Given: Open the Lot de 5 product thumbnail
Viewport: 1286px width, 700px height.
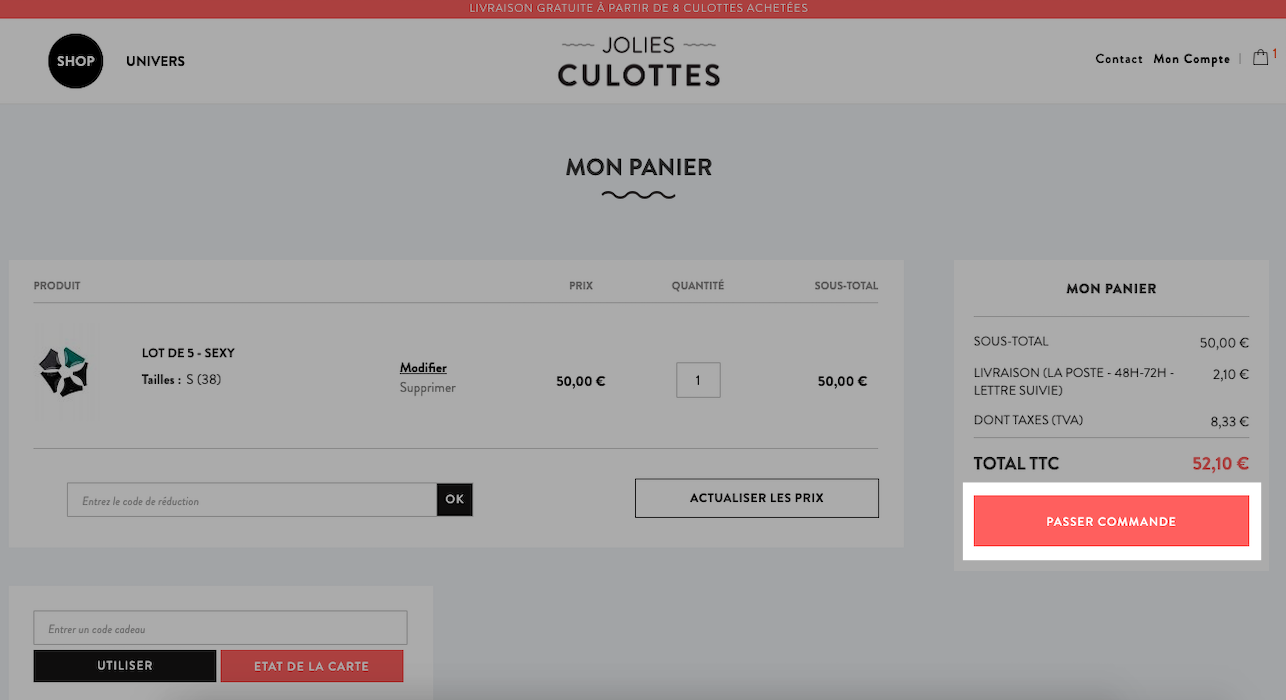Looking at the screenshot, I should 64,371.
